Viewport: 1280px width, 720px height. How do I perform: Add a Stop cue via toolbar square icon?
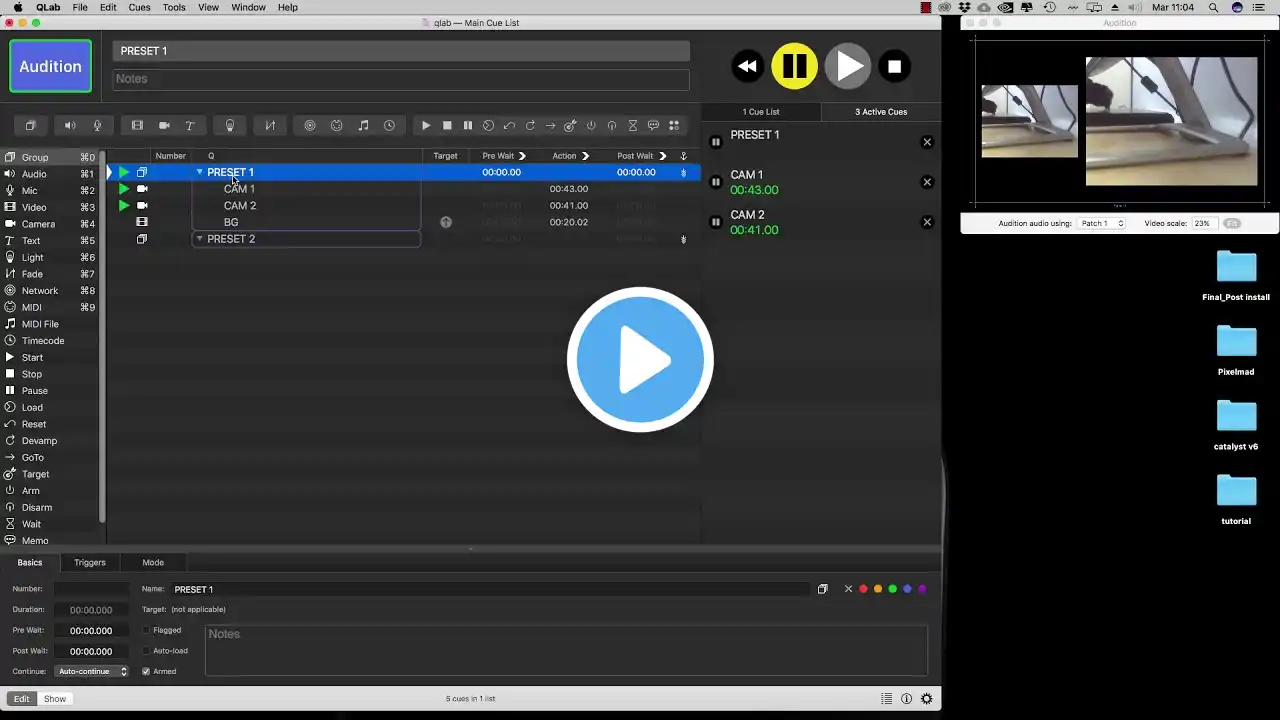pos(447,125)
